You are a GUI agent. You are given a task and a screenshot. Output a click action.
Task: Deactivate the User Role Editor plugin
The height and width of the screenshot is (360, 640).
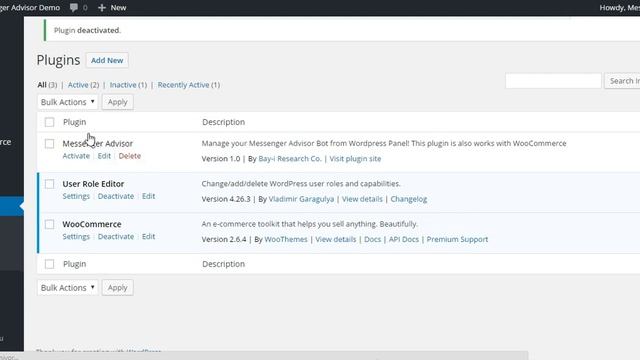coord(116,196)
